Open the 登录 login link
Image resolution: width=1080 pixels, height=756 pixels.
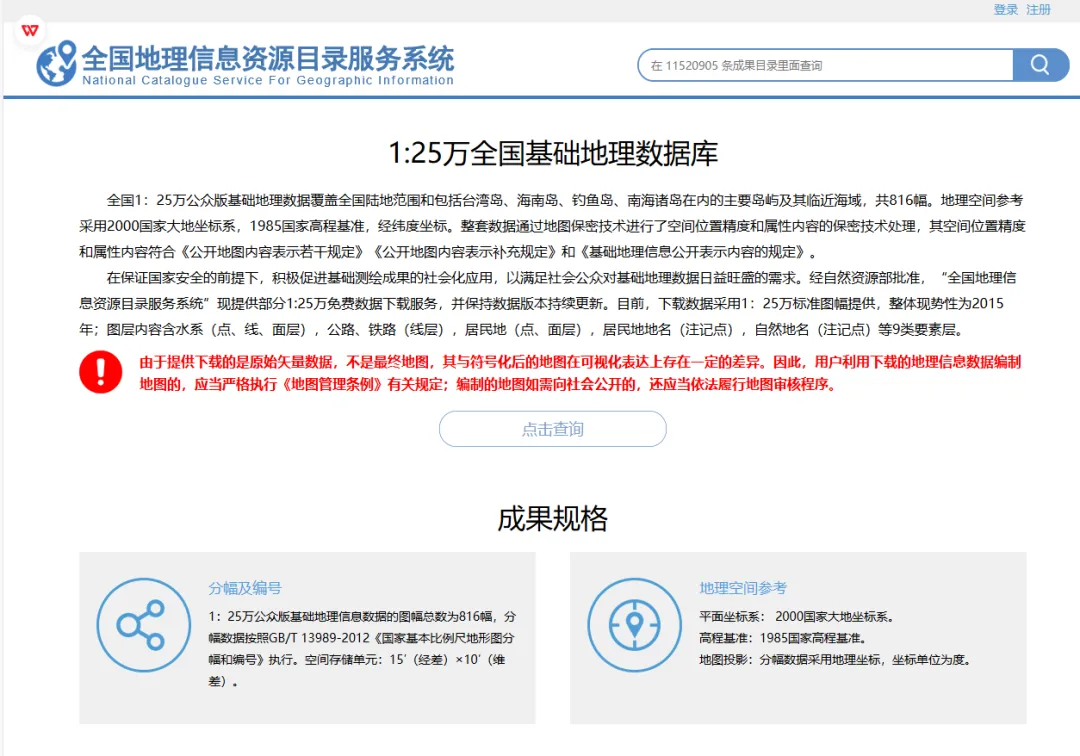tap(1006, 10)
